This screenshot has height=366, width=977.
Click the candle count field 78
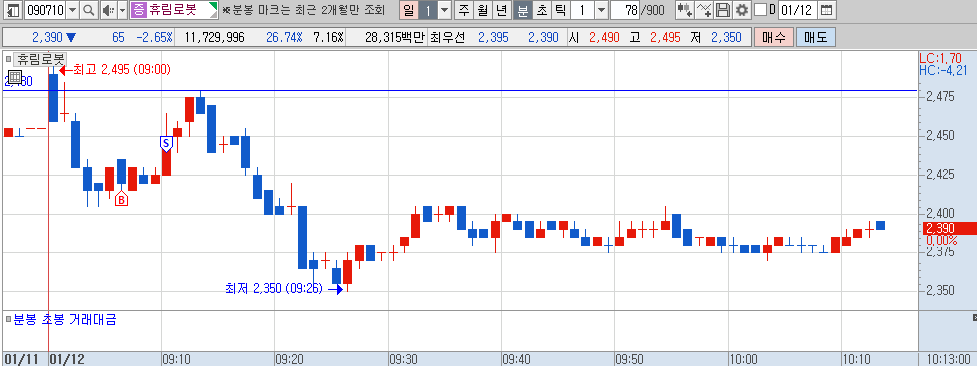tap(625, 9)
